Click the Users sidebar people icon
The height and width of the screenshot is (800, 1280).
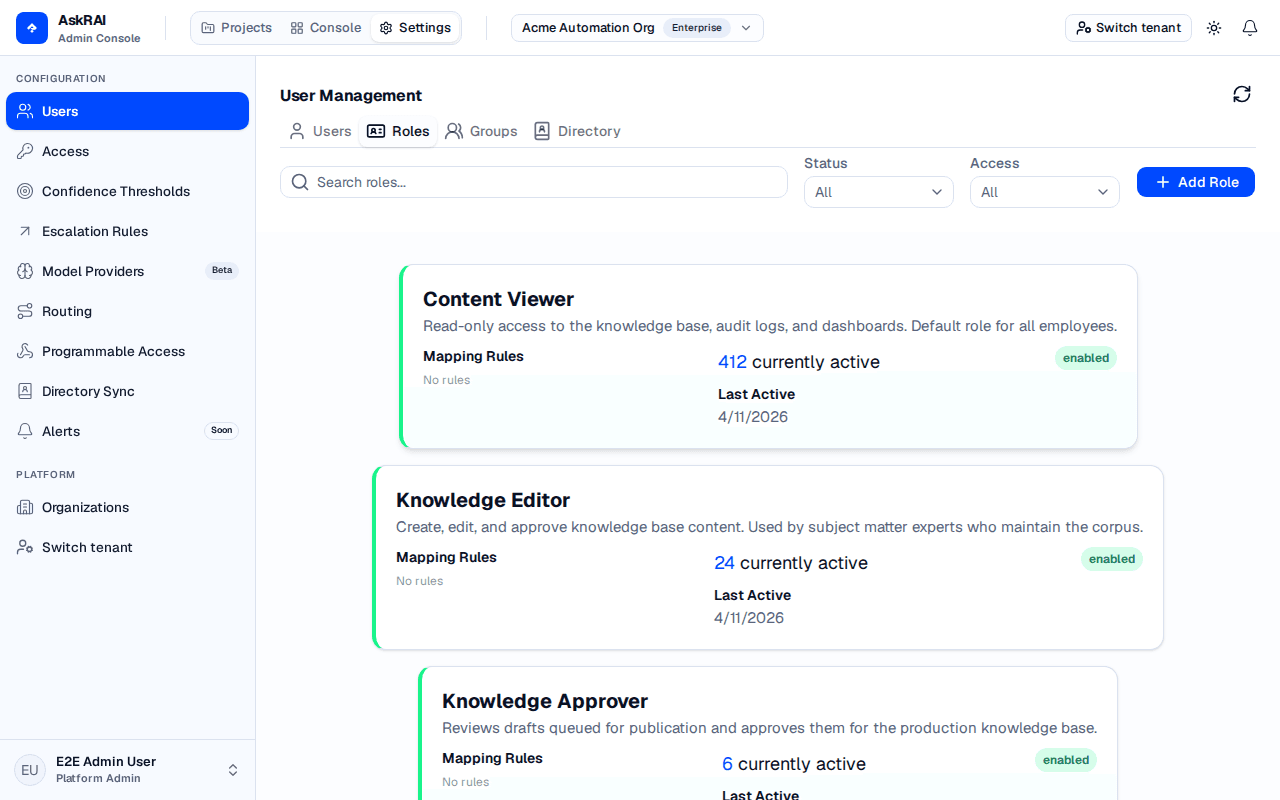(x=25, y=111)
